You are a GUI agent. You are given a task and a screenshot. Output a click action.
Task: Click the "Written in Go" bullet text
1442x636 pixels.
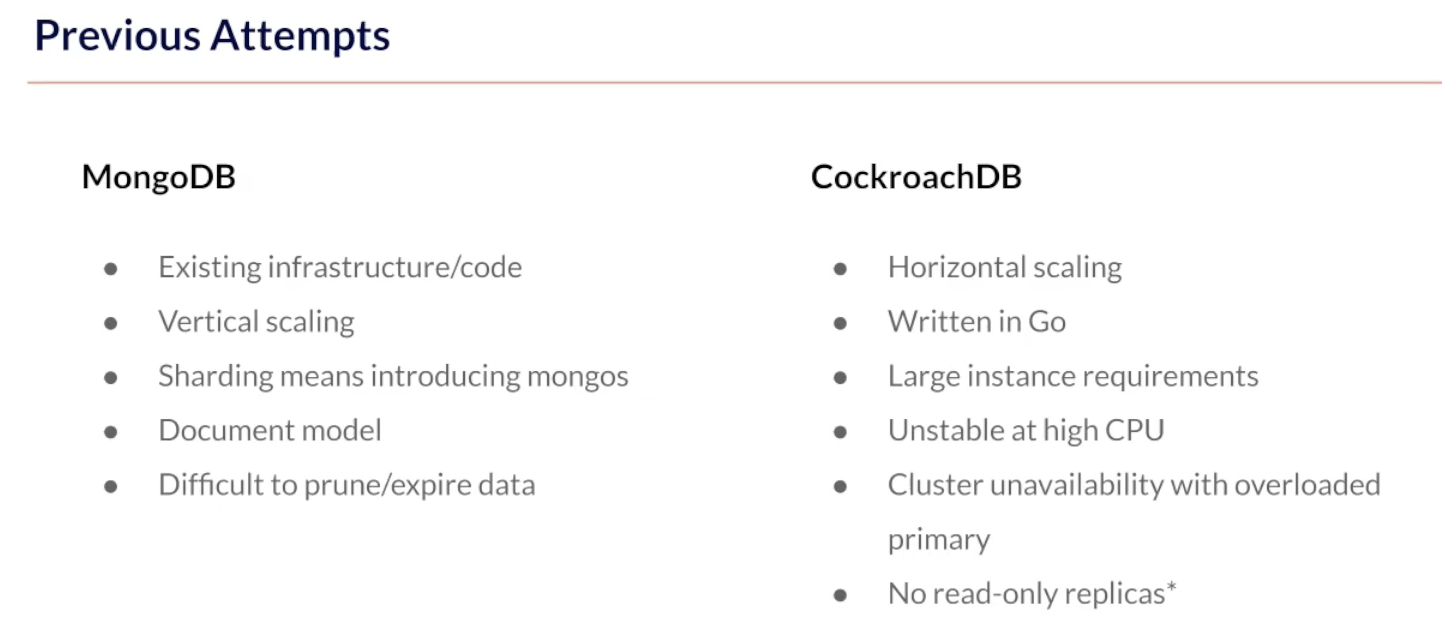click(x=976, y=321)
